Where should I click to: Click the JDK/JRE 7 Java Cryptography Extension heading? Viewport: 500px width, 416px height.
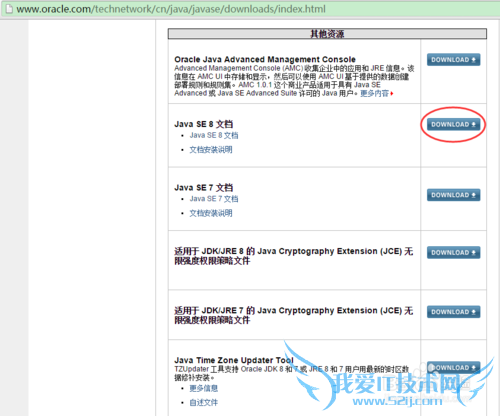point(294,315)
